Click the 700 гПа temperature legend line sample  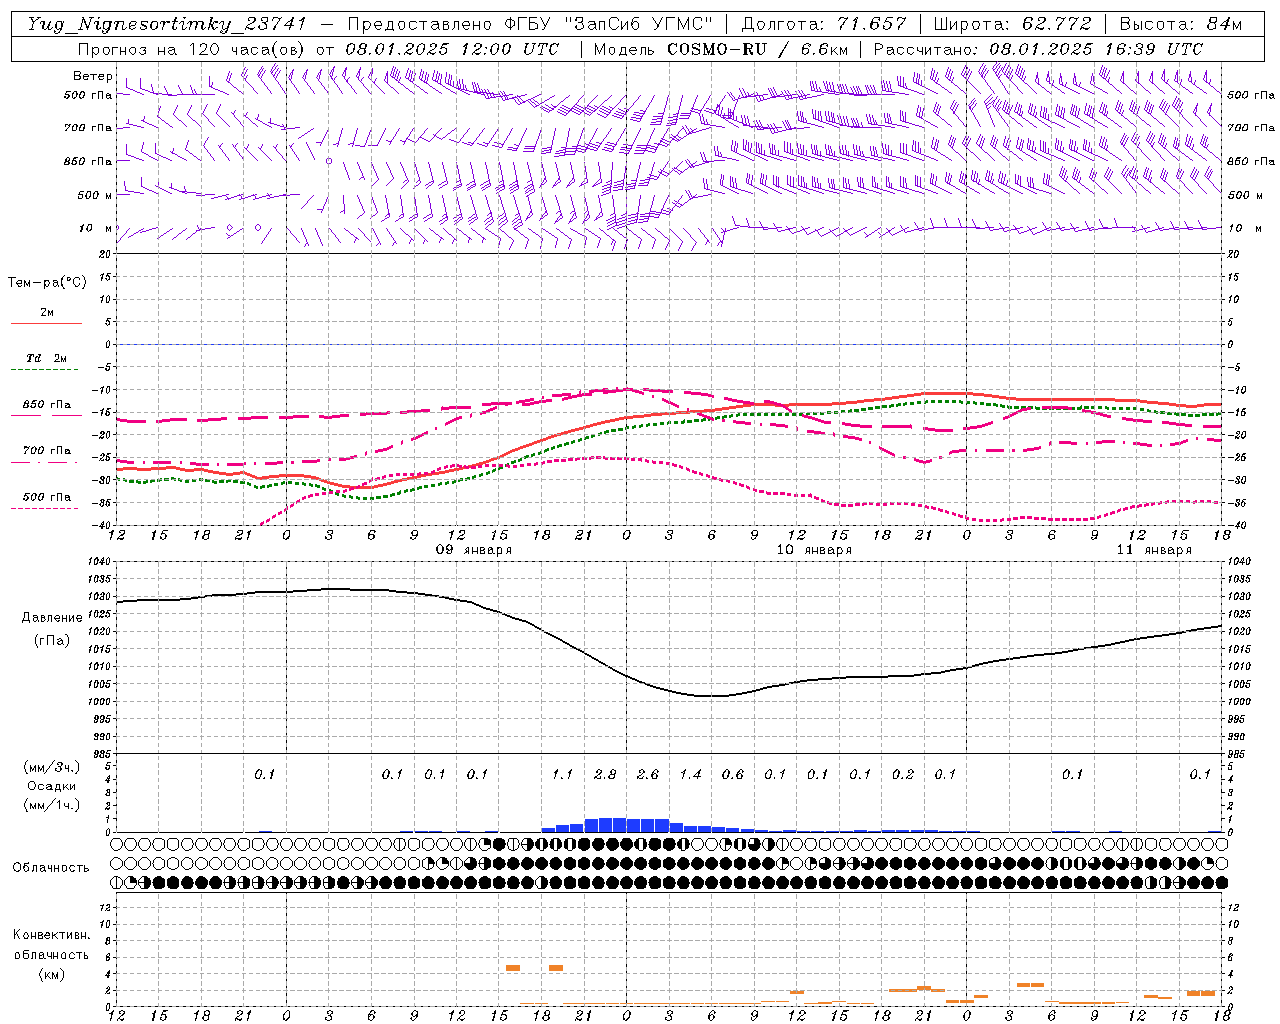pyautogui.click(x=46, y=463)
